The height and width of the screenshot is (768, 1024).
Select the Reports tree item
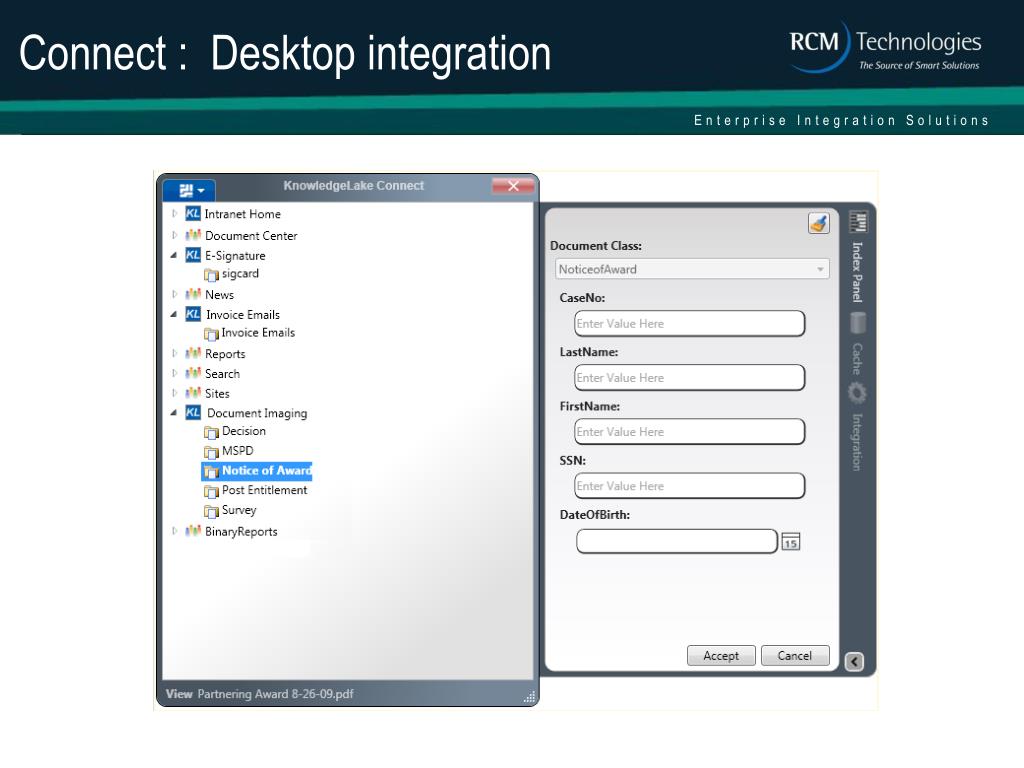225,354
